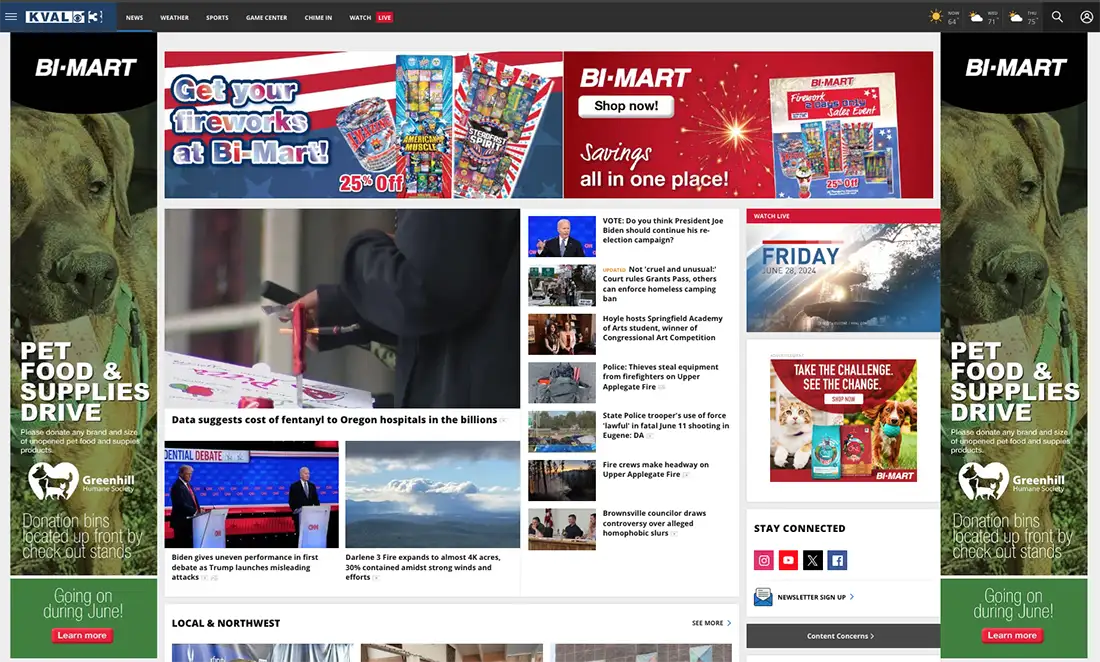Click the Brownsville councilor meeting thumbnail
Screen dimensions: 1100x662
click(x=562, y=529)
